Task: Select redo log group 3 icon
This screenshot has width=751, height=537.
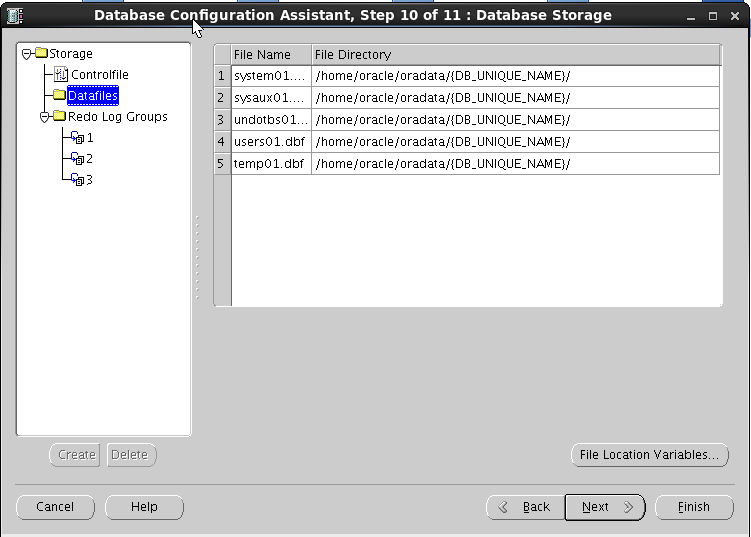Action: pyautogui.click(x=77, y=179)
